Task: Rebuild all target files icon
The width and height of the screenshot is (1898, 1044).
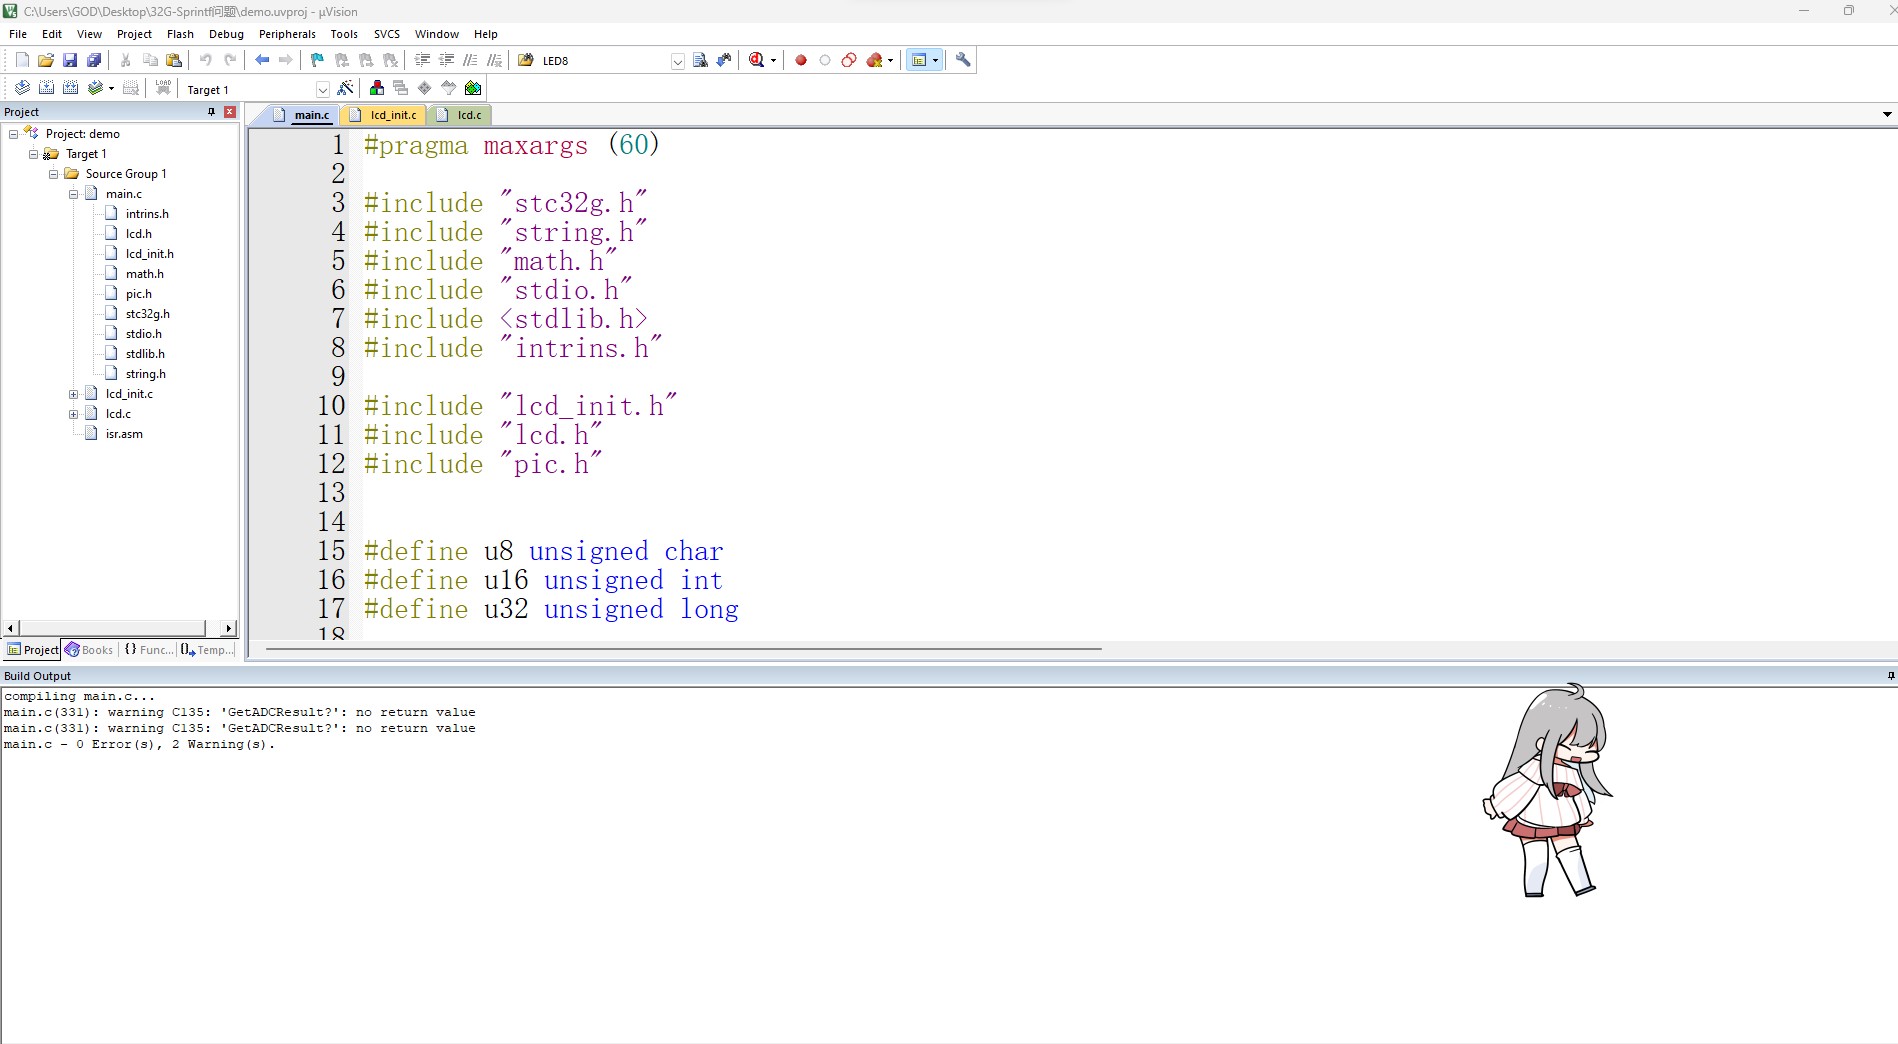Action: (70, 88)
